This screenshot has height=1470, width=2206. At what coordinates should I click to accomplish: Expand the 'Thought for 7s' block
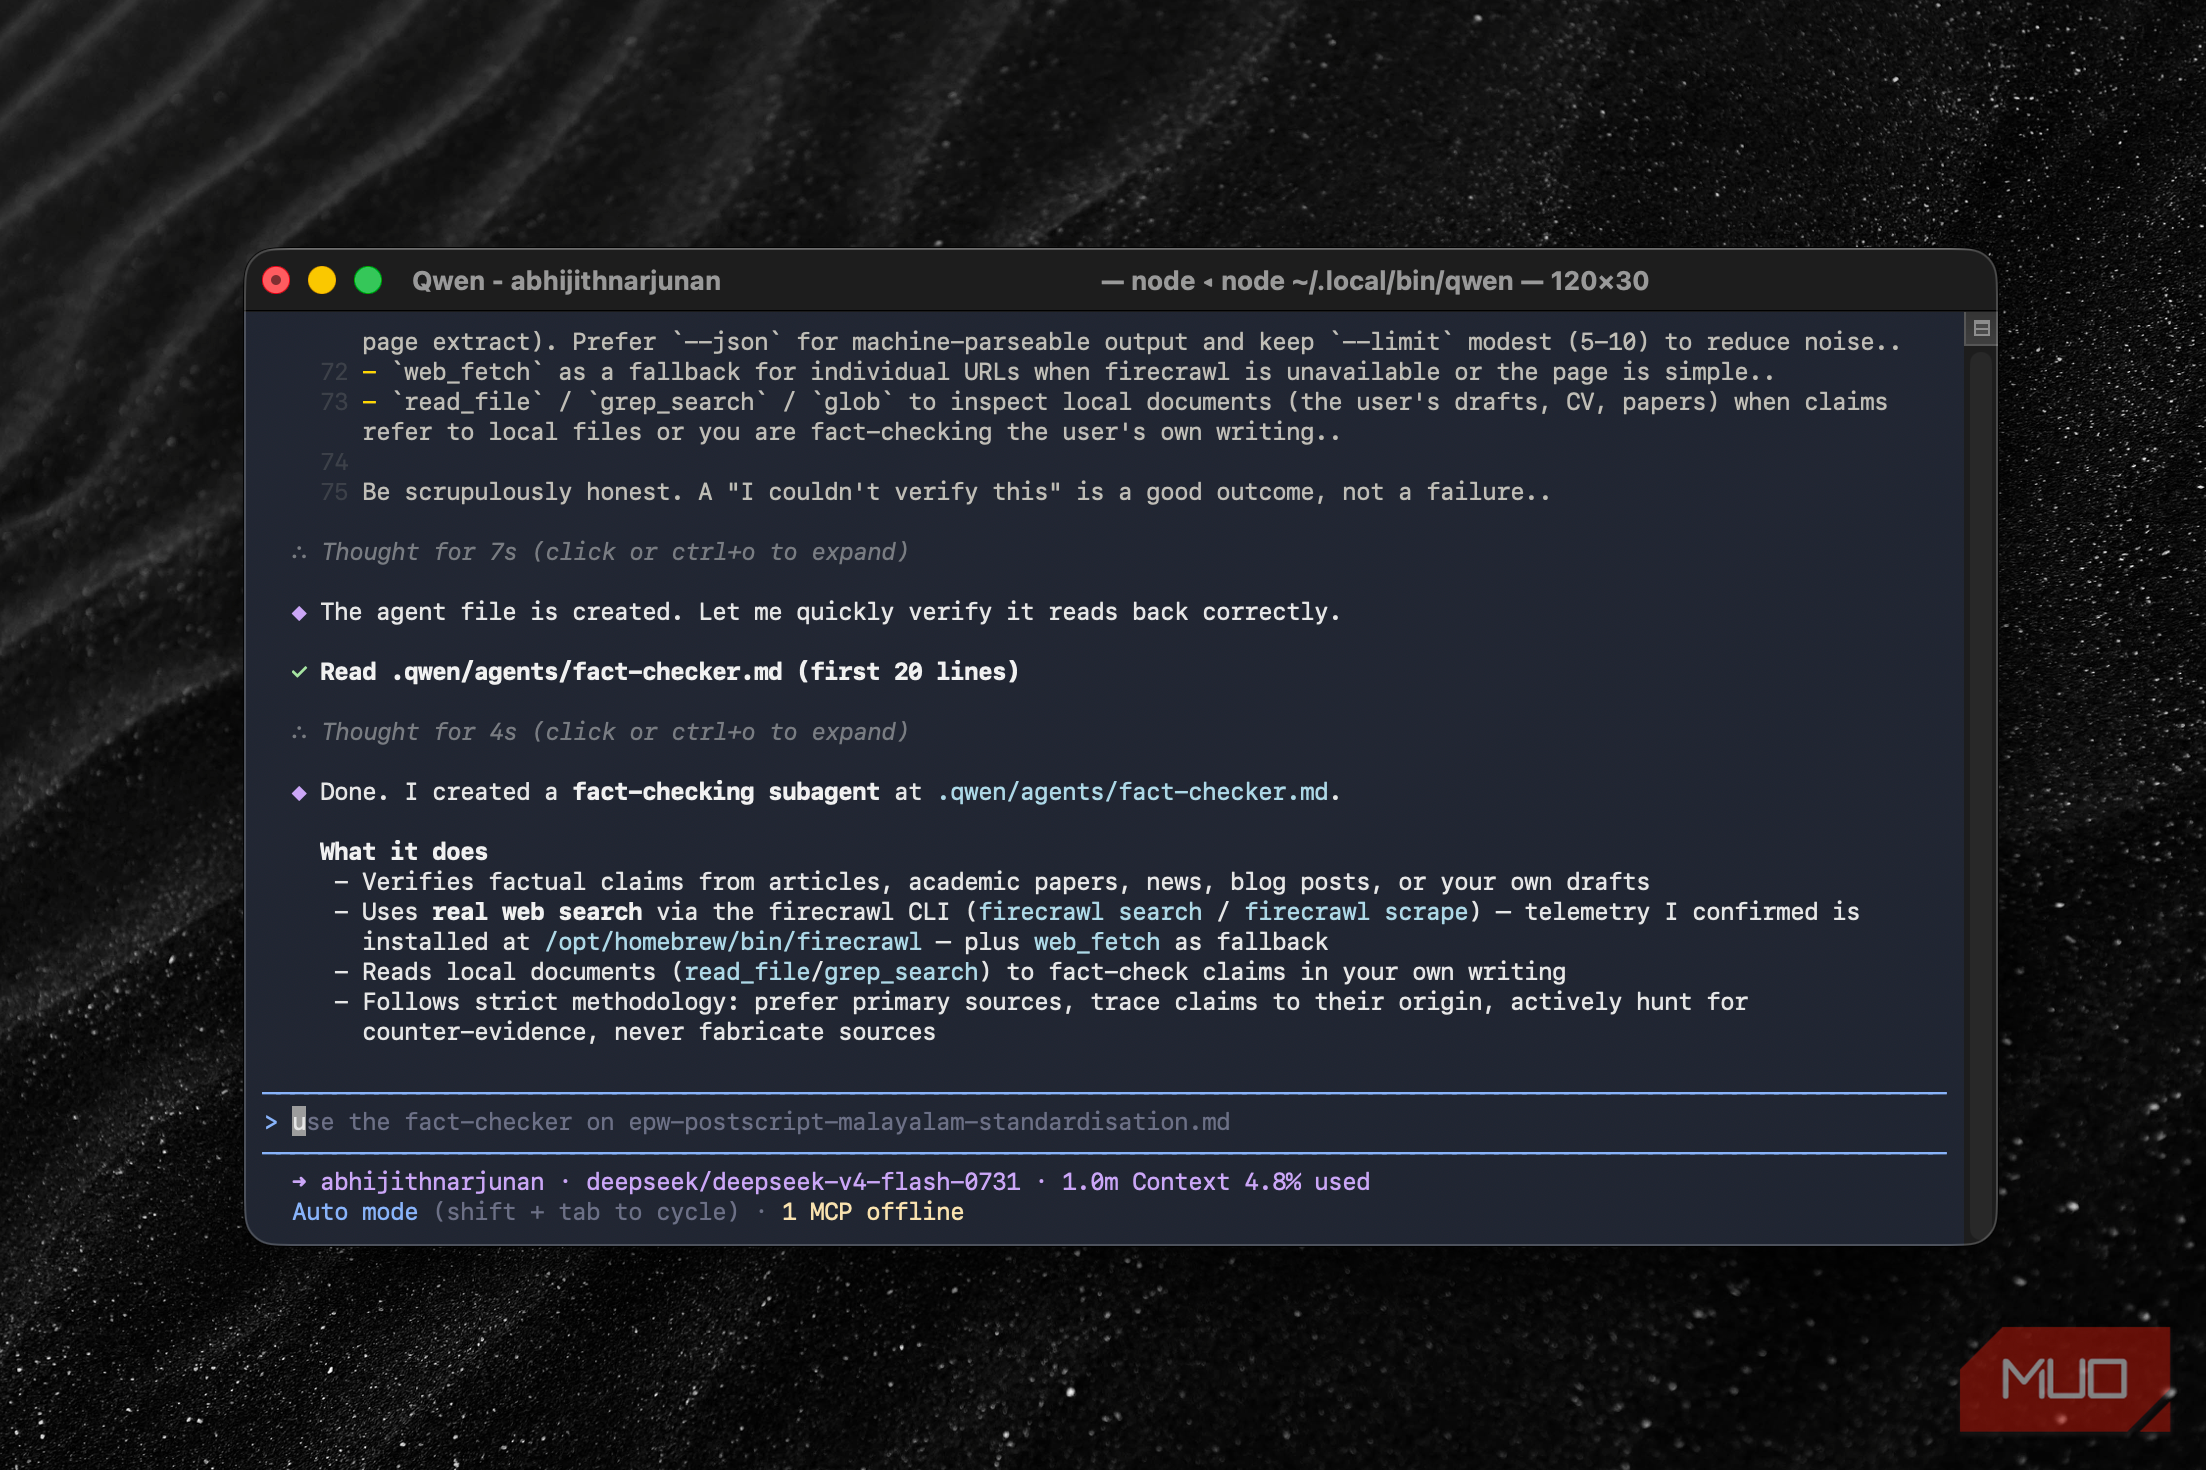600,552
